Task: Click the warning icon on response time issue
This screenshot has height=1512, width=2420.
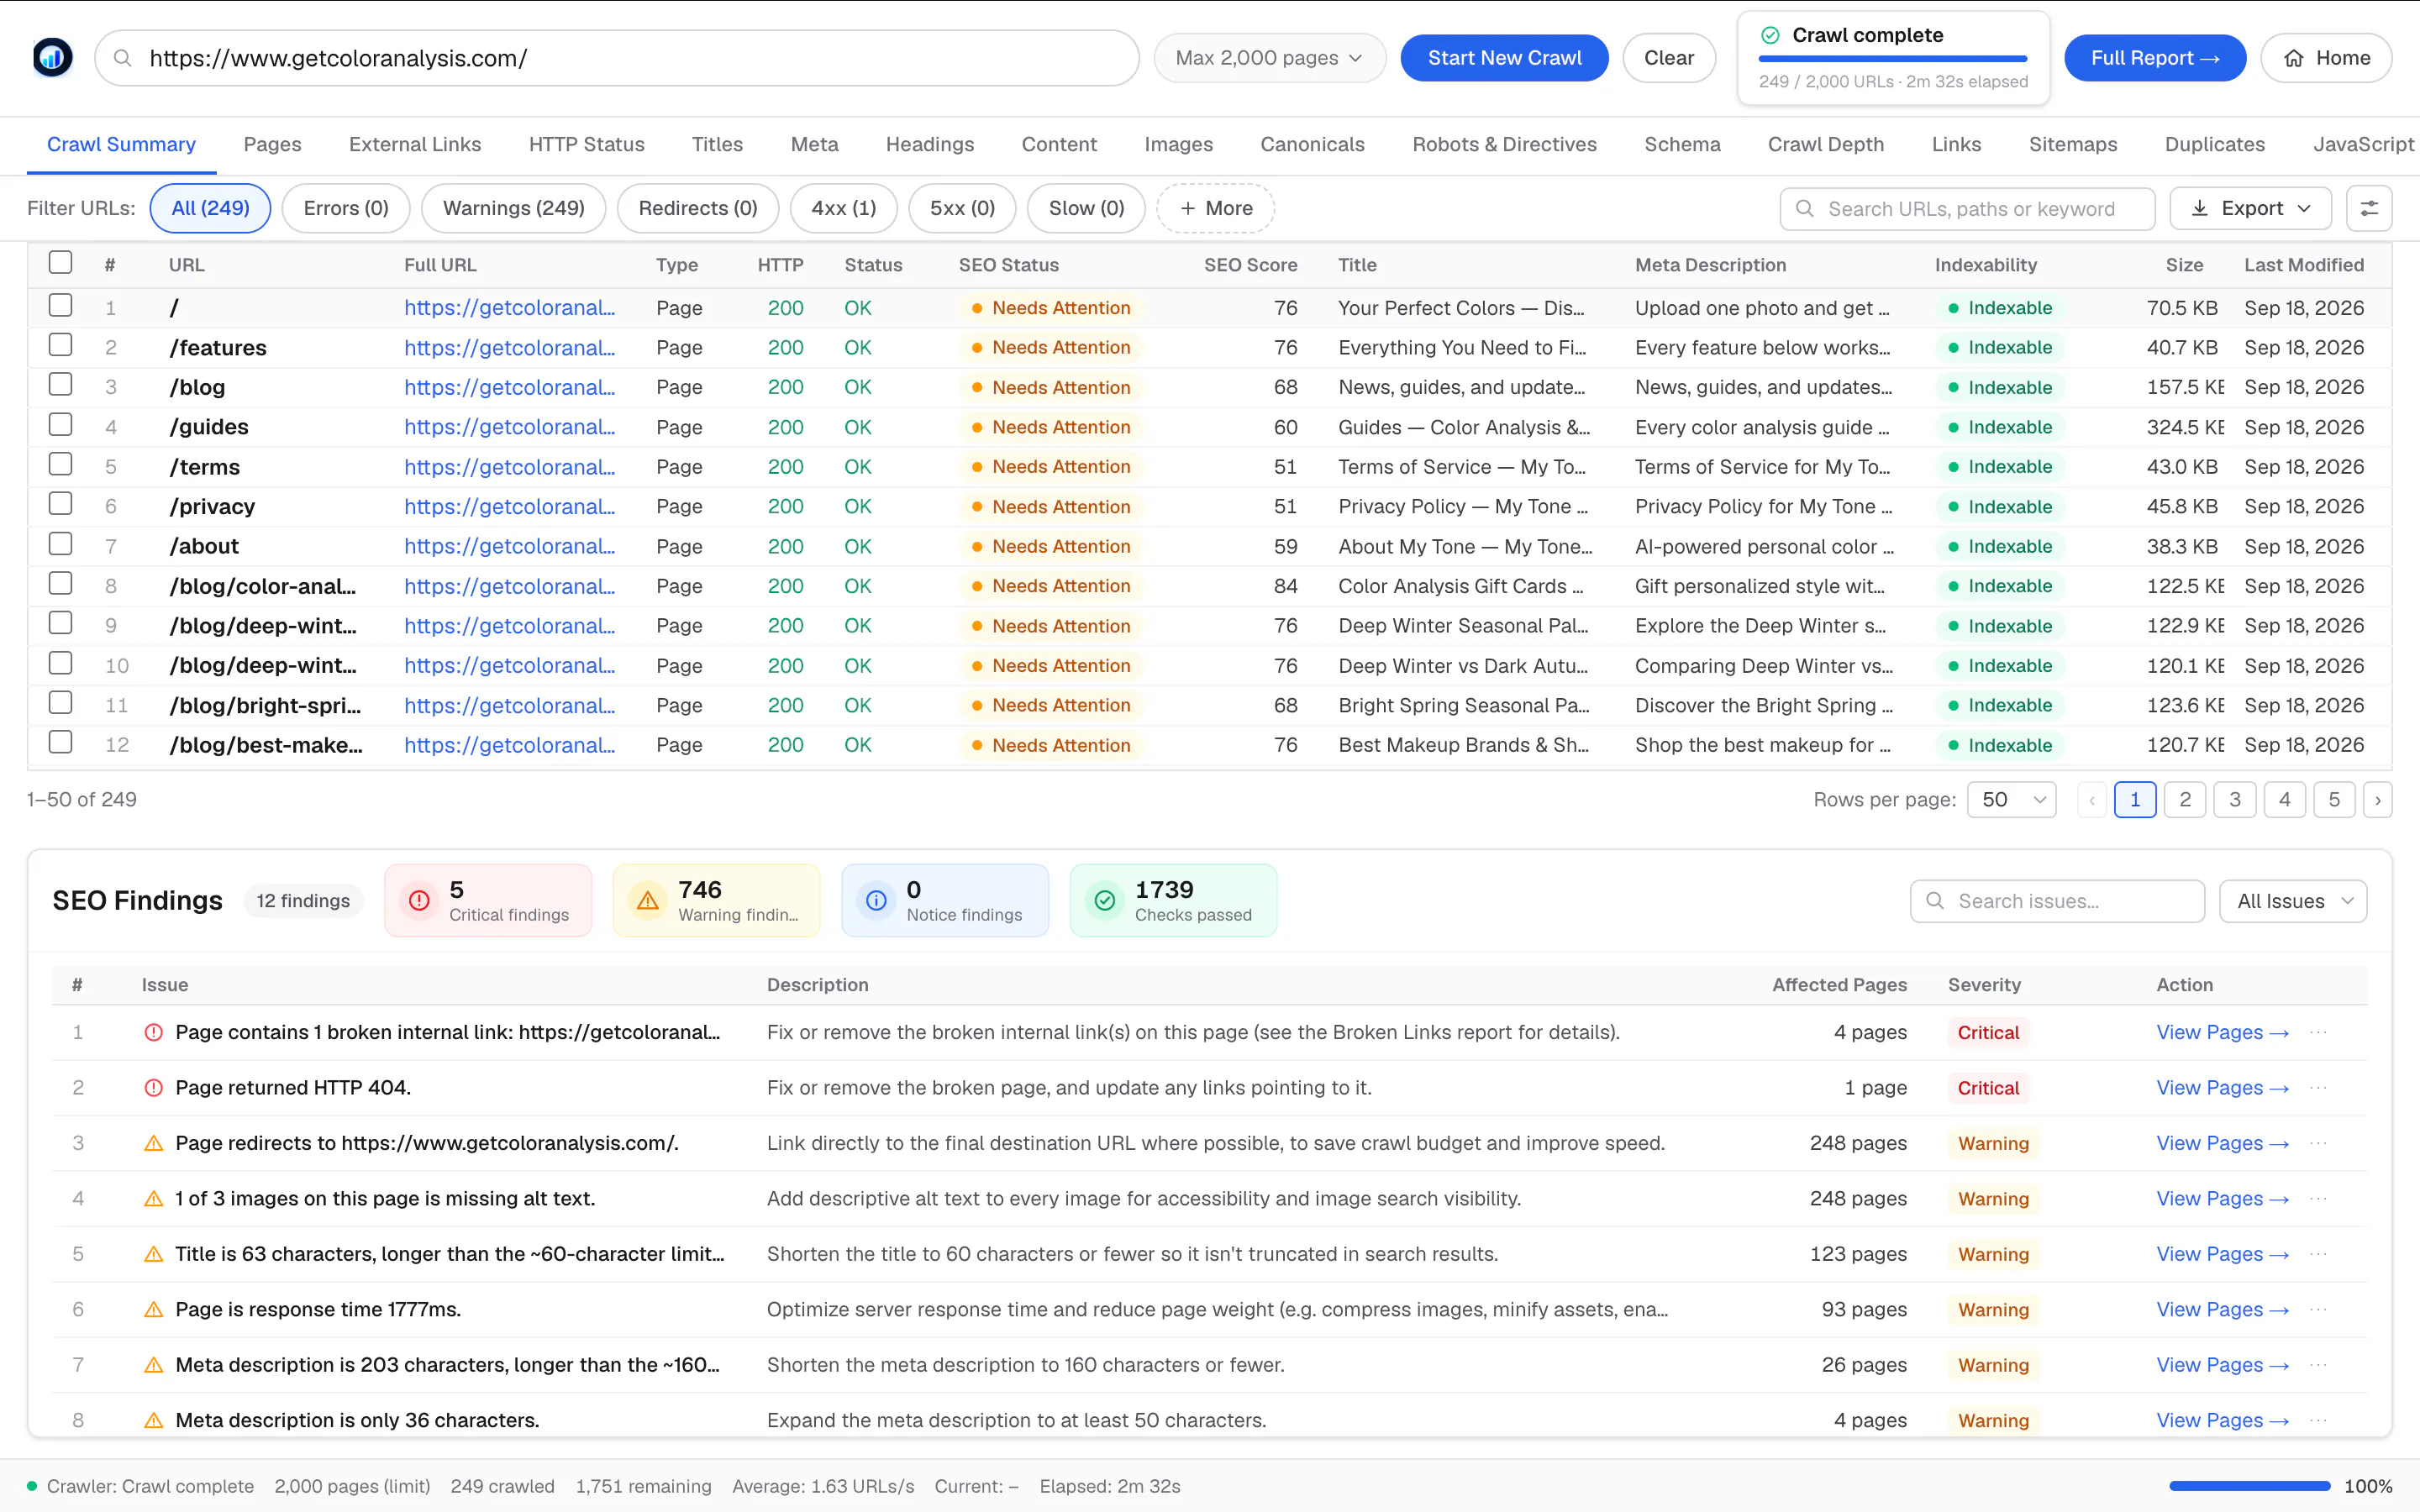Action: point(154,1309)
